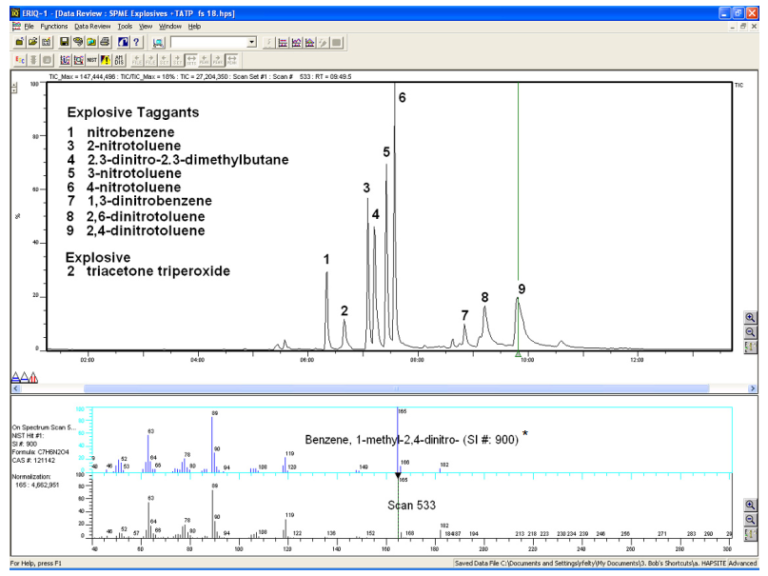This screenshot has height=576, width=768.
Task: Zoom in on the mass spectrum panel
Action: coord(751,507)
